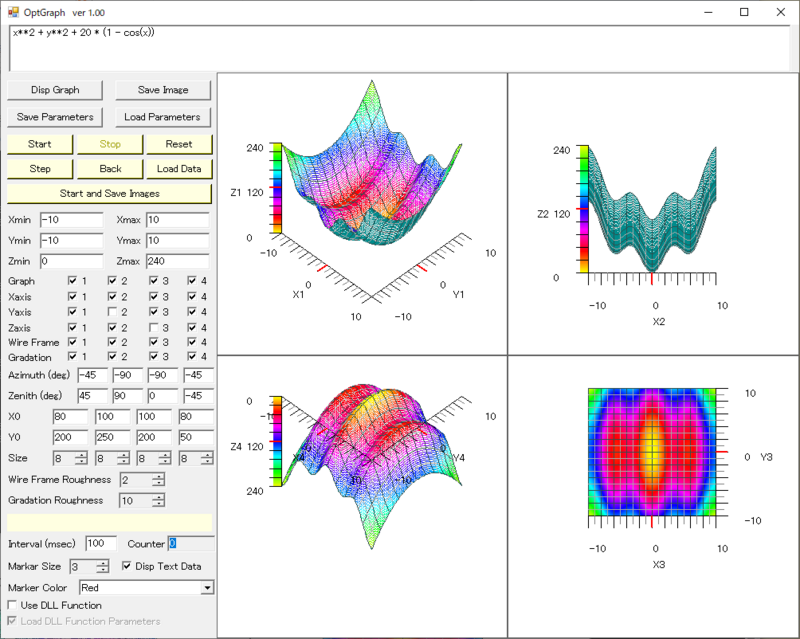
Task: Click the Zmax input field
Action: pyautogui.click(x=179, y=260)
